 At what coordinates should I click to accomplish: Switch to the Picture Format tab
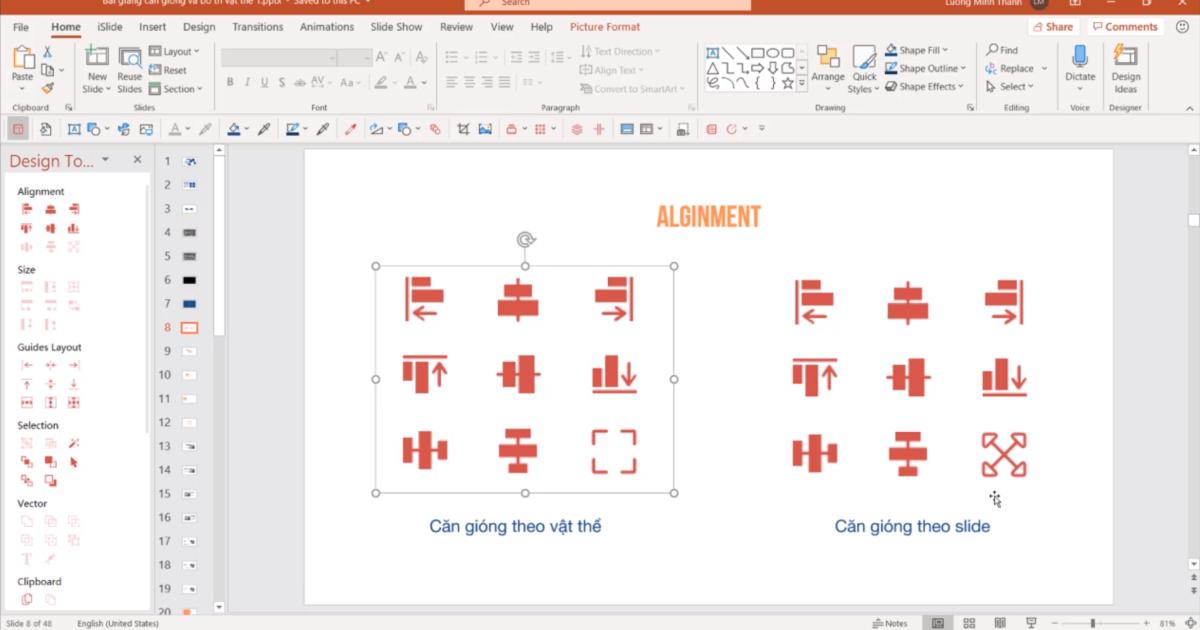pyautogui.click(x=605, y=27)
